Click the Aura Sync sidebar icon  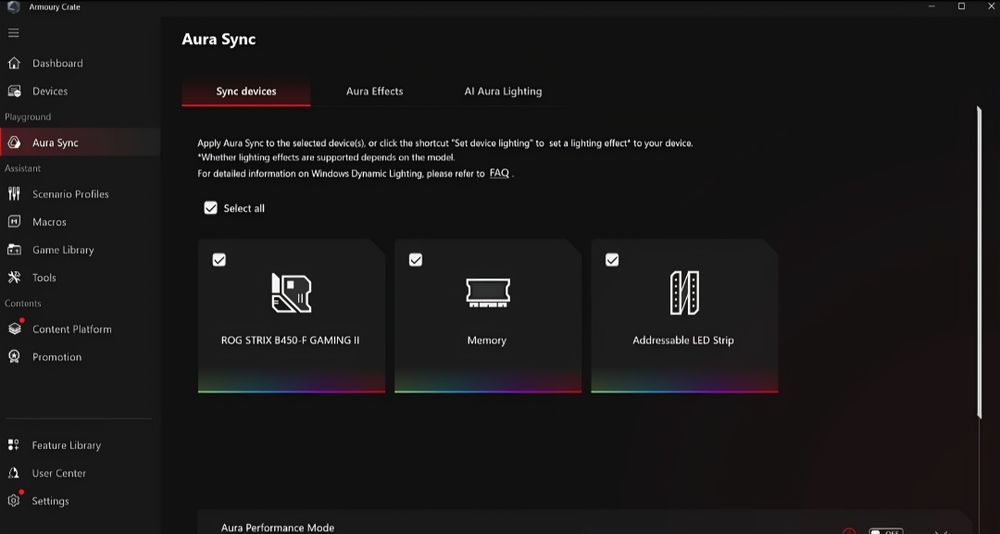tap(14, 143)
